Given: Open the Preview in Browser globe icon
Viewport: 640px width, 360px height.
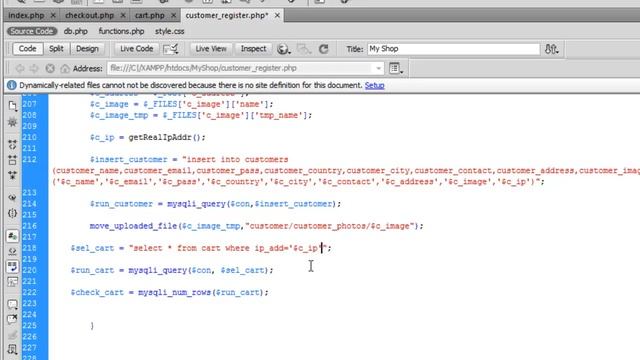Looking at the screenshot, I should [x=283, y=49].
